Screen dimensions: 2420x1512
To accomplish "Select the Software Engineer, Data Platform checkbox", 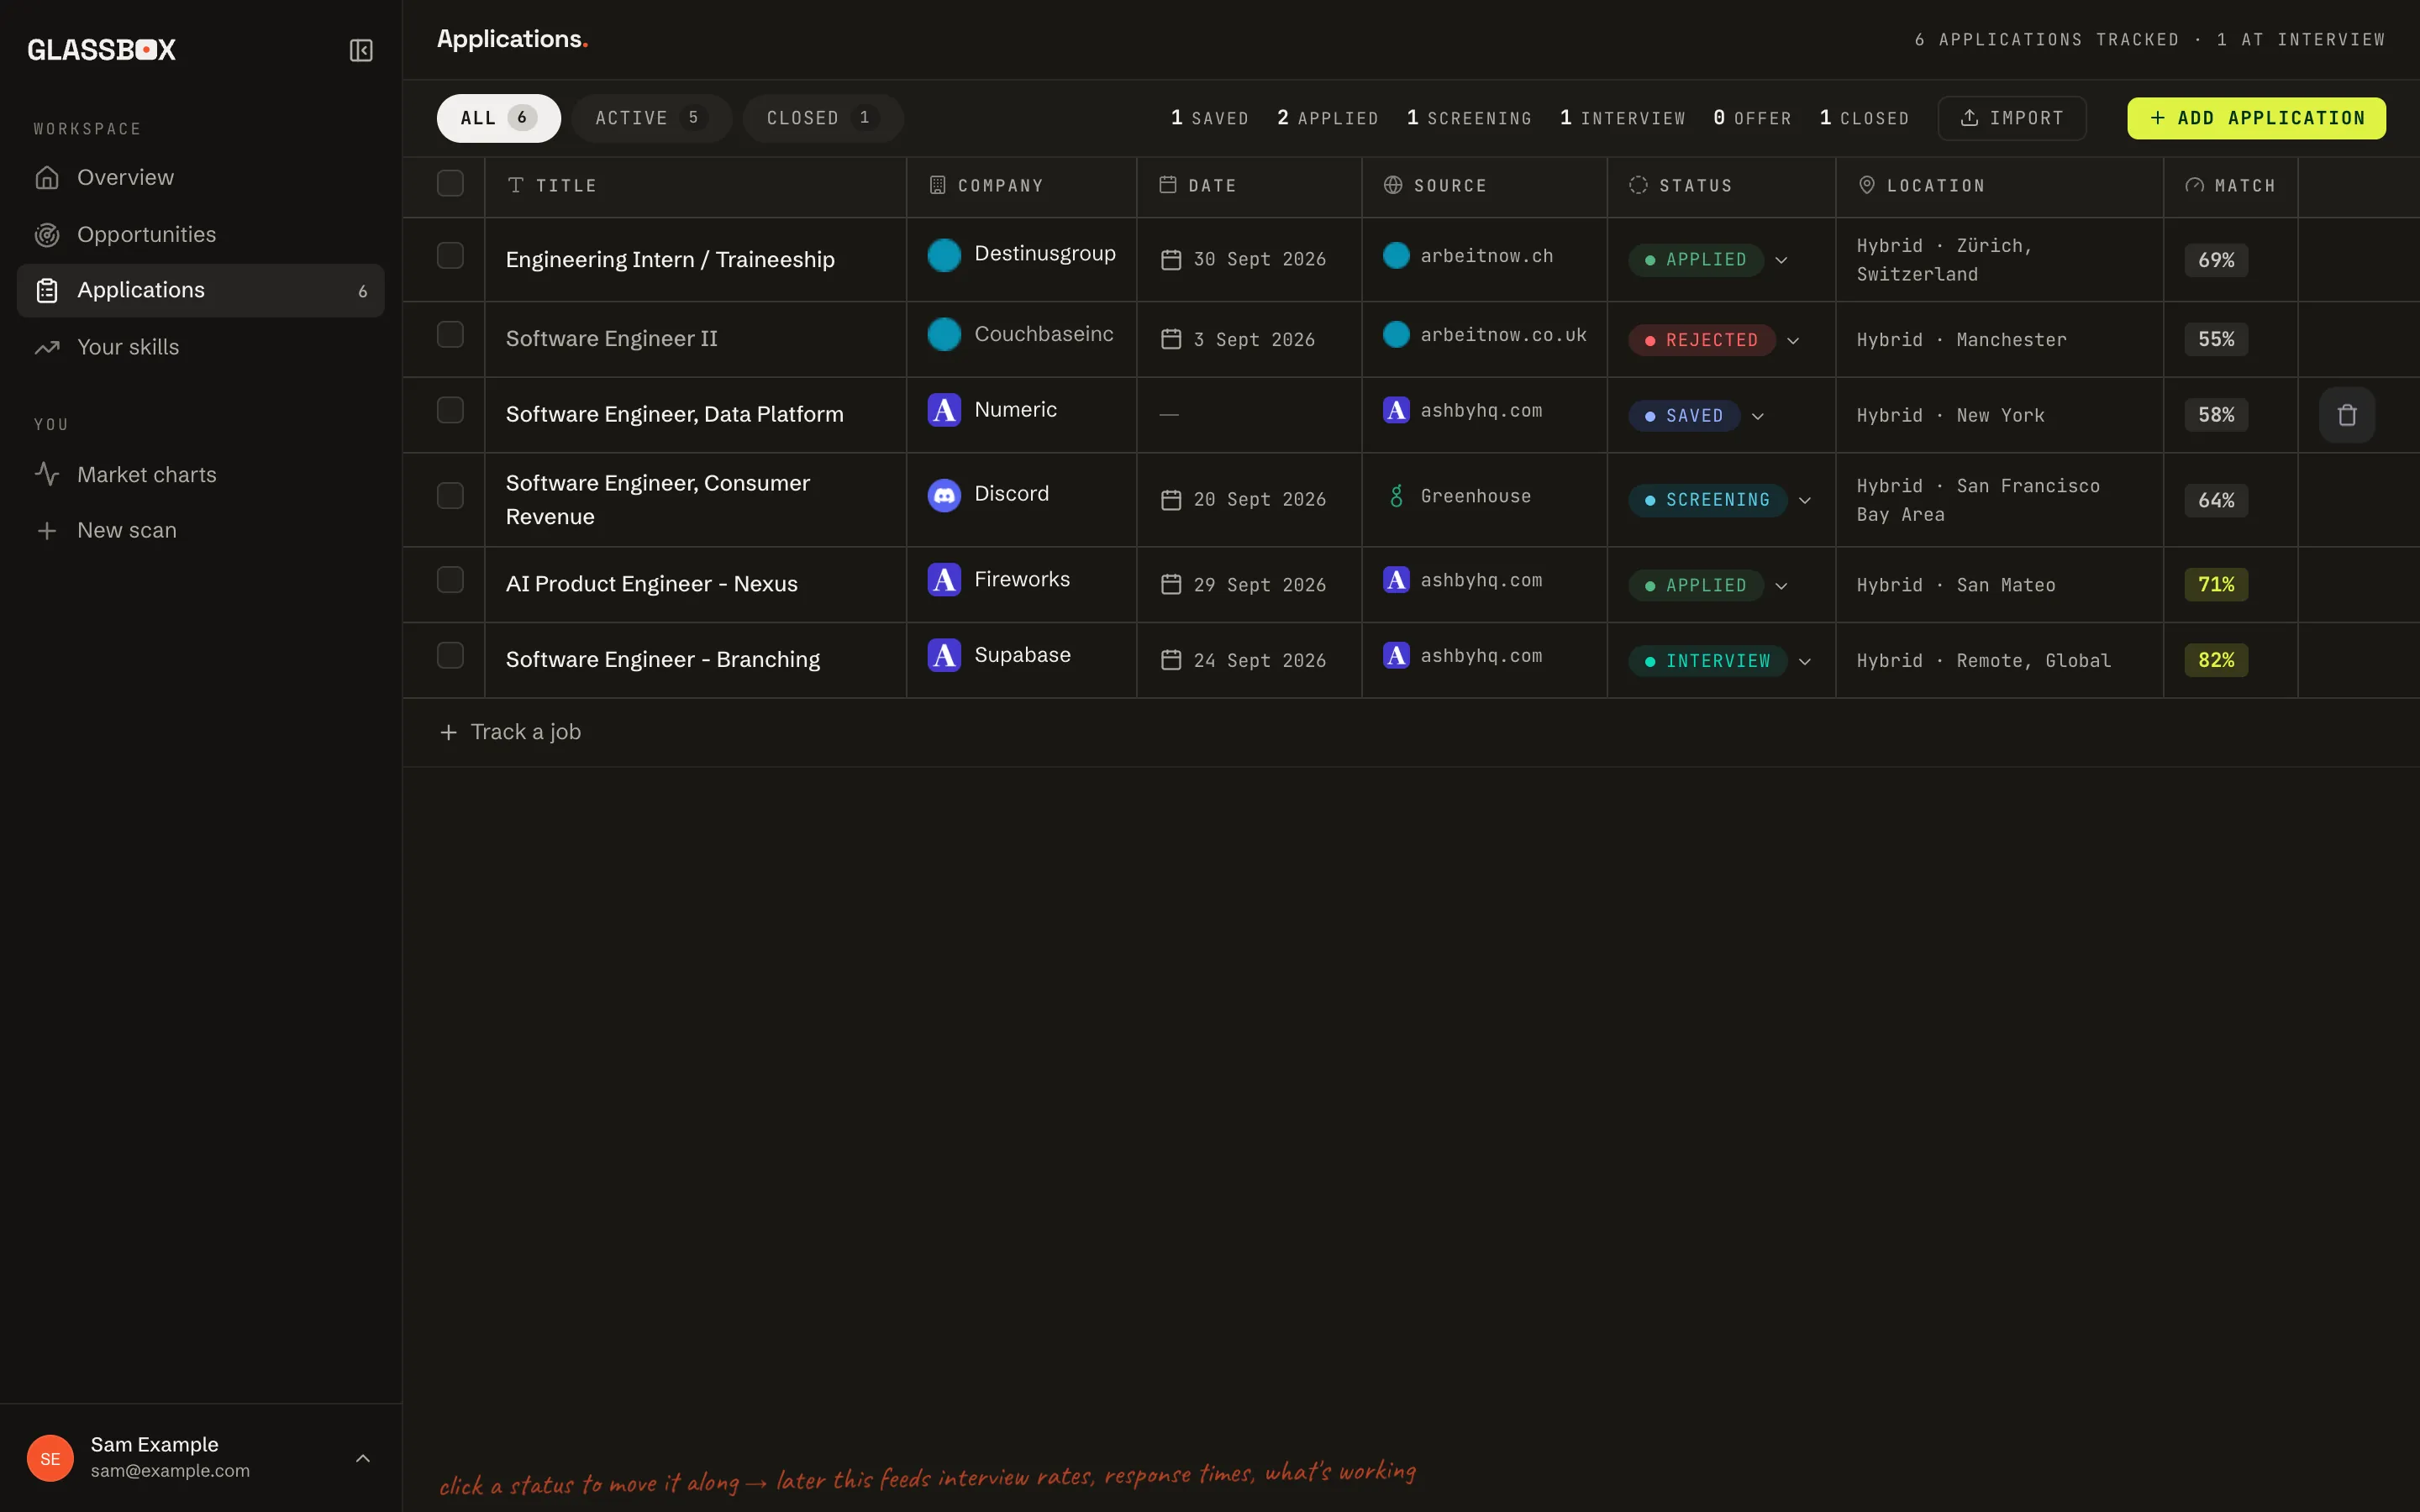I will [450, 410].
